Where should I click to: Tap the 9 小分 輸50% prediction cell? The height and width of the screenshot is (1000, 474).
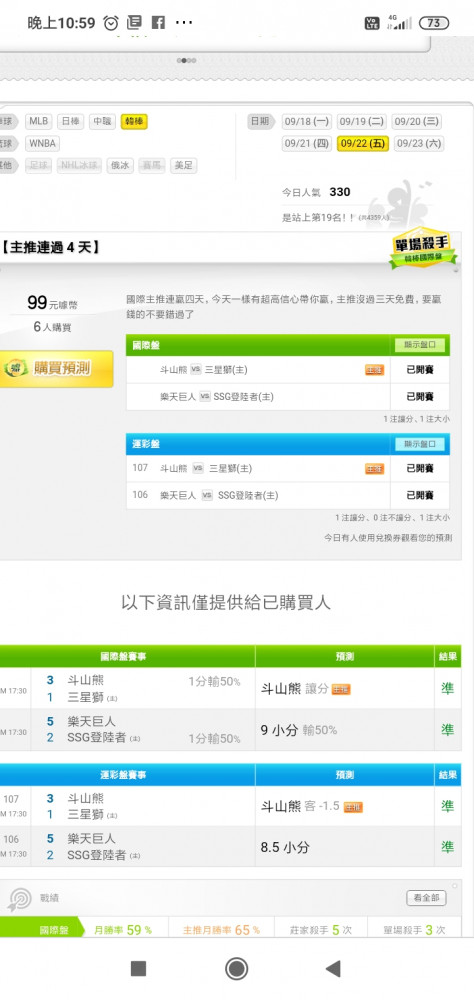(x=344, y=730)
